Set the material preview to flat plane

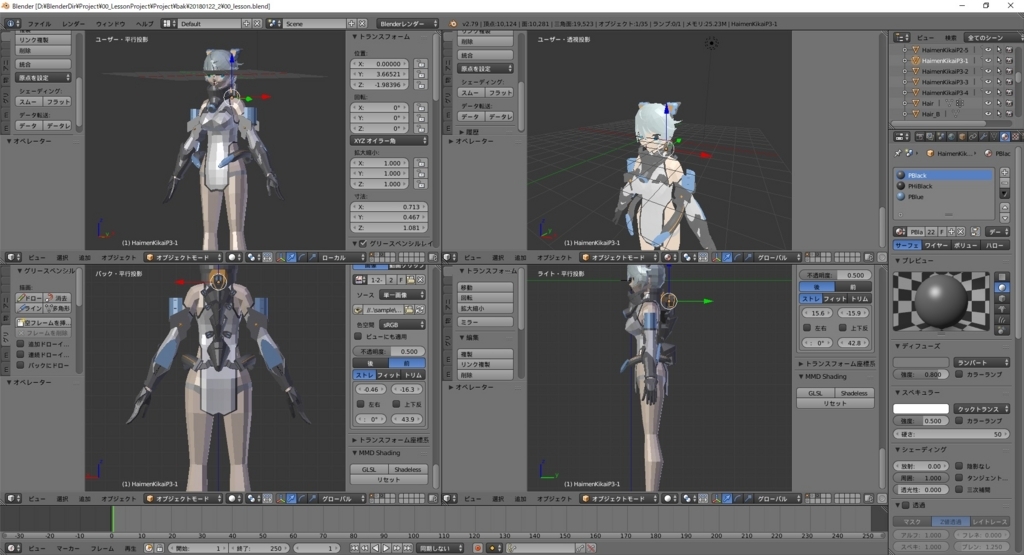click(x=1002, y=276)
